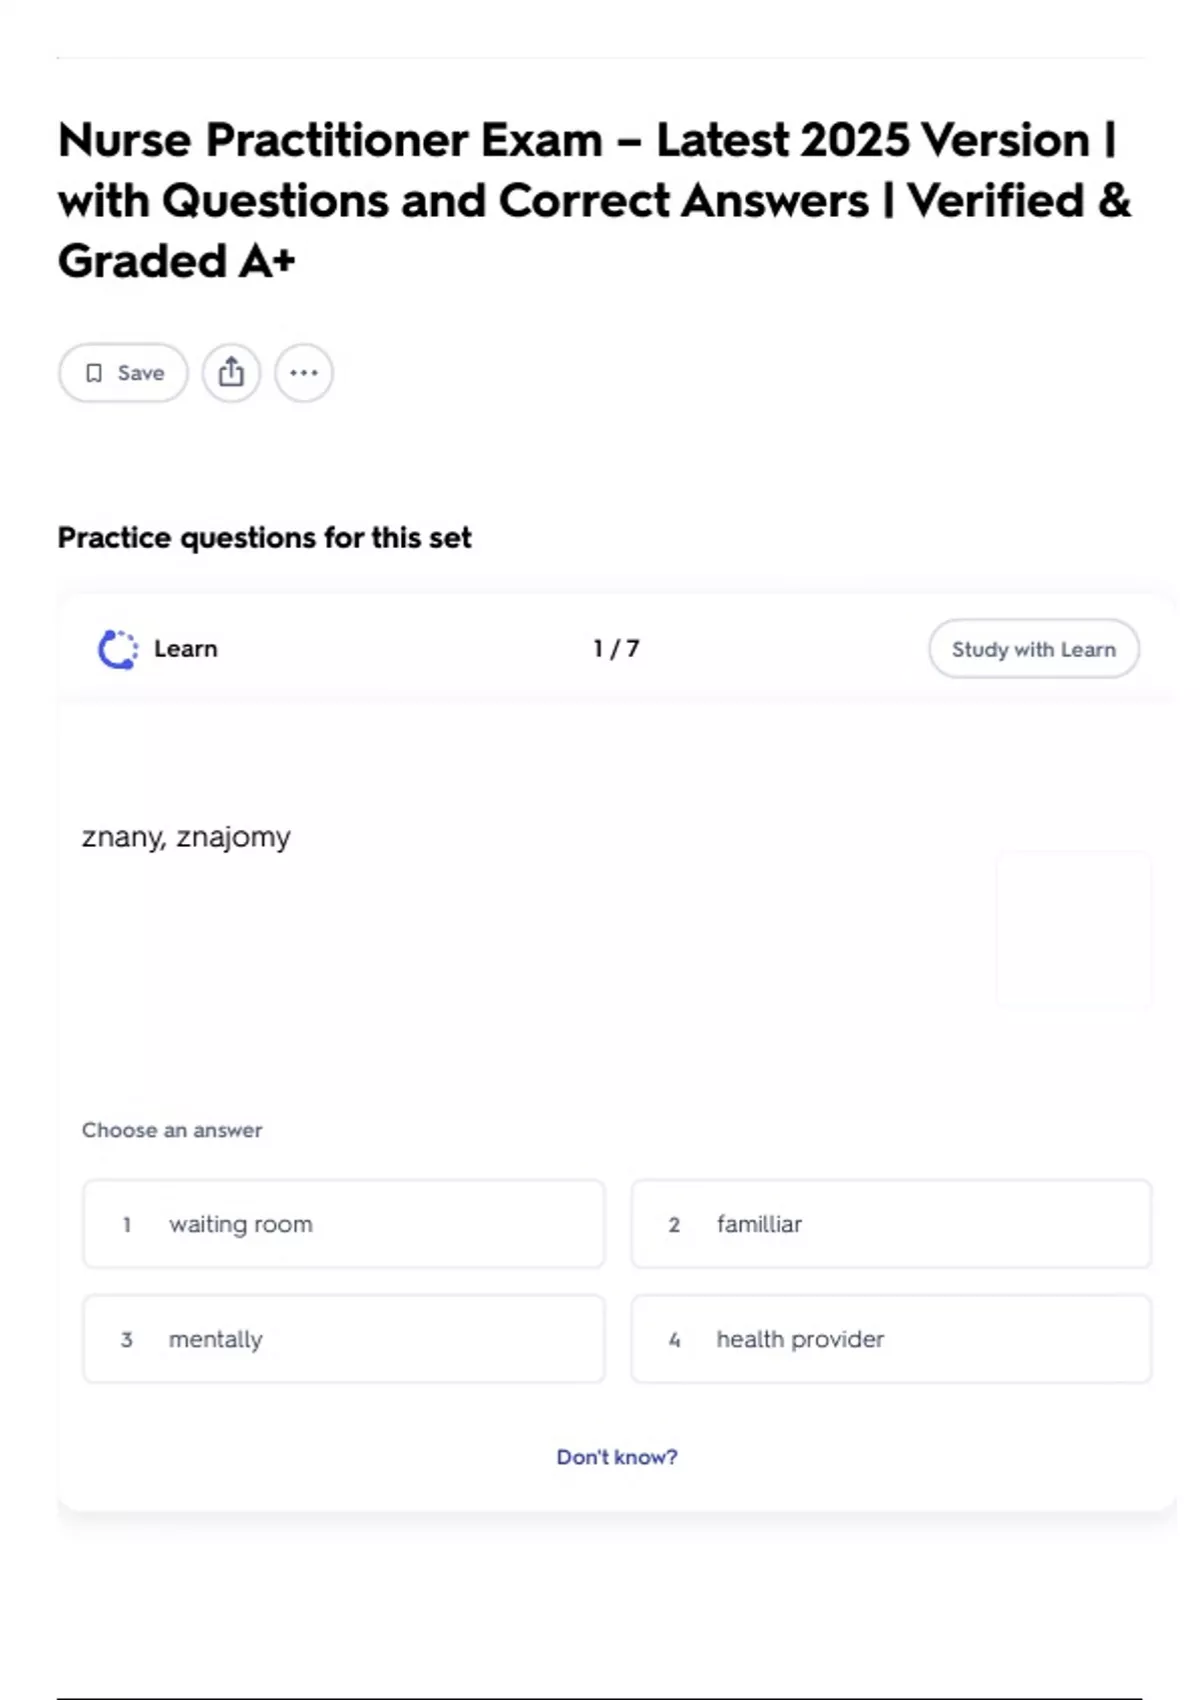The height and width of the screenshot is (1700, 1200).
Task: Click the bookmark icon in Save button
Action: 94,373
